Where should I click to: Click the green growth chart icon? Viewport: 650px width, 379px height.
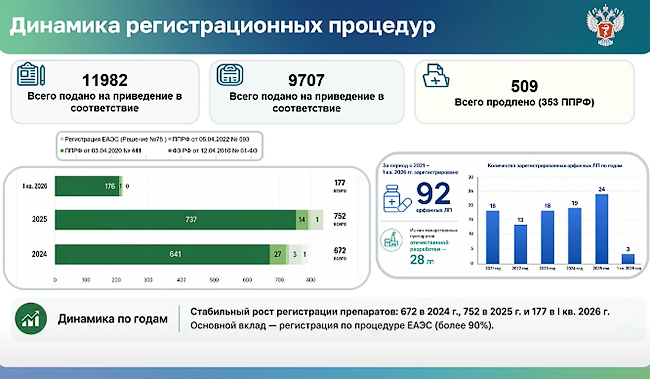point(31,319)
